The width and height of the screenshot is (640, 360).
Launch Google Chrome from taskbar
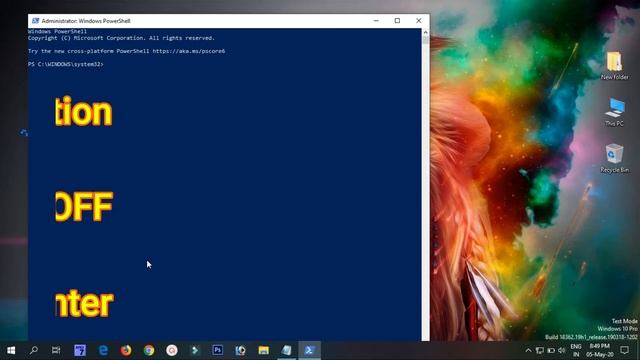tap(149, 350)
